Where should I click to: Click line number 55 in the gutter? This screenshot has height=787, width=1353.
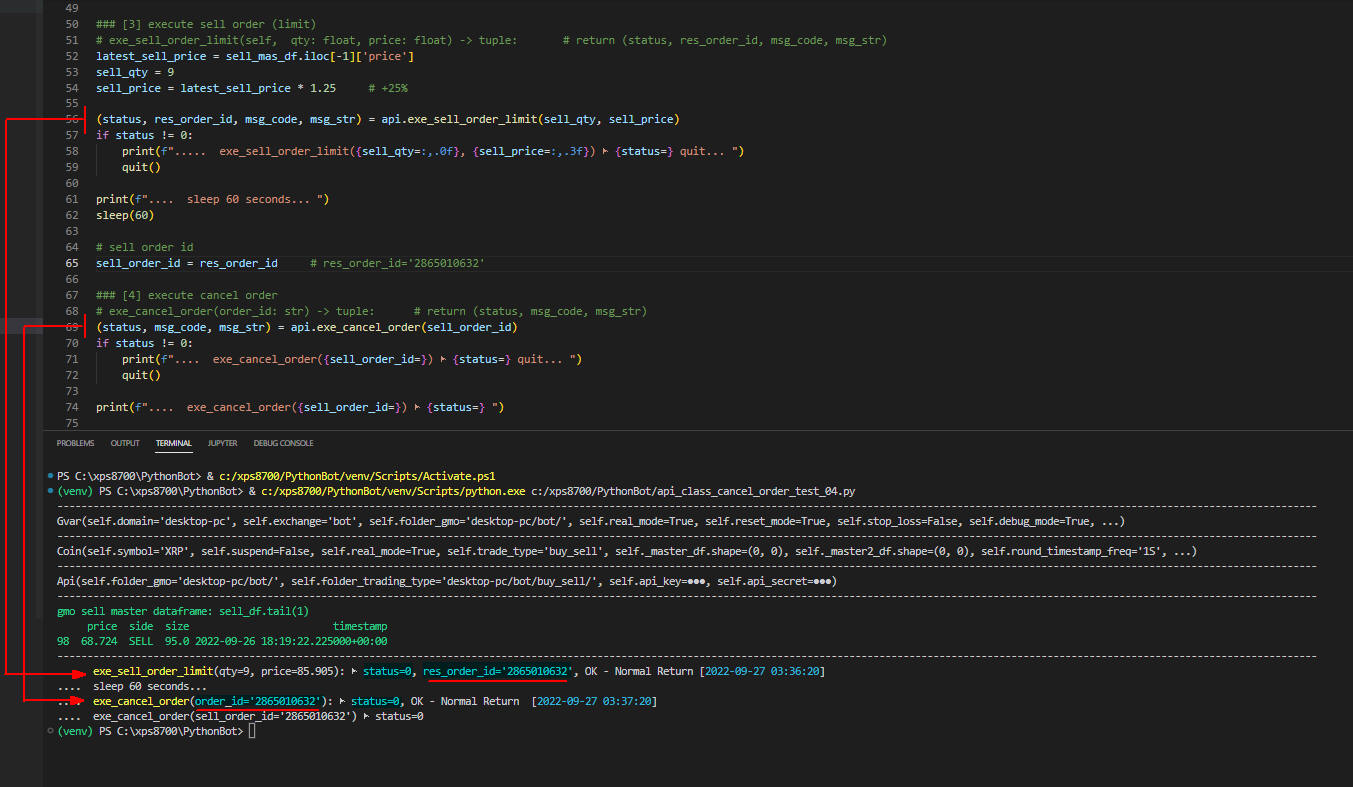pyautogui.click(x=71, y=103)
